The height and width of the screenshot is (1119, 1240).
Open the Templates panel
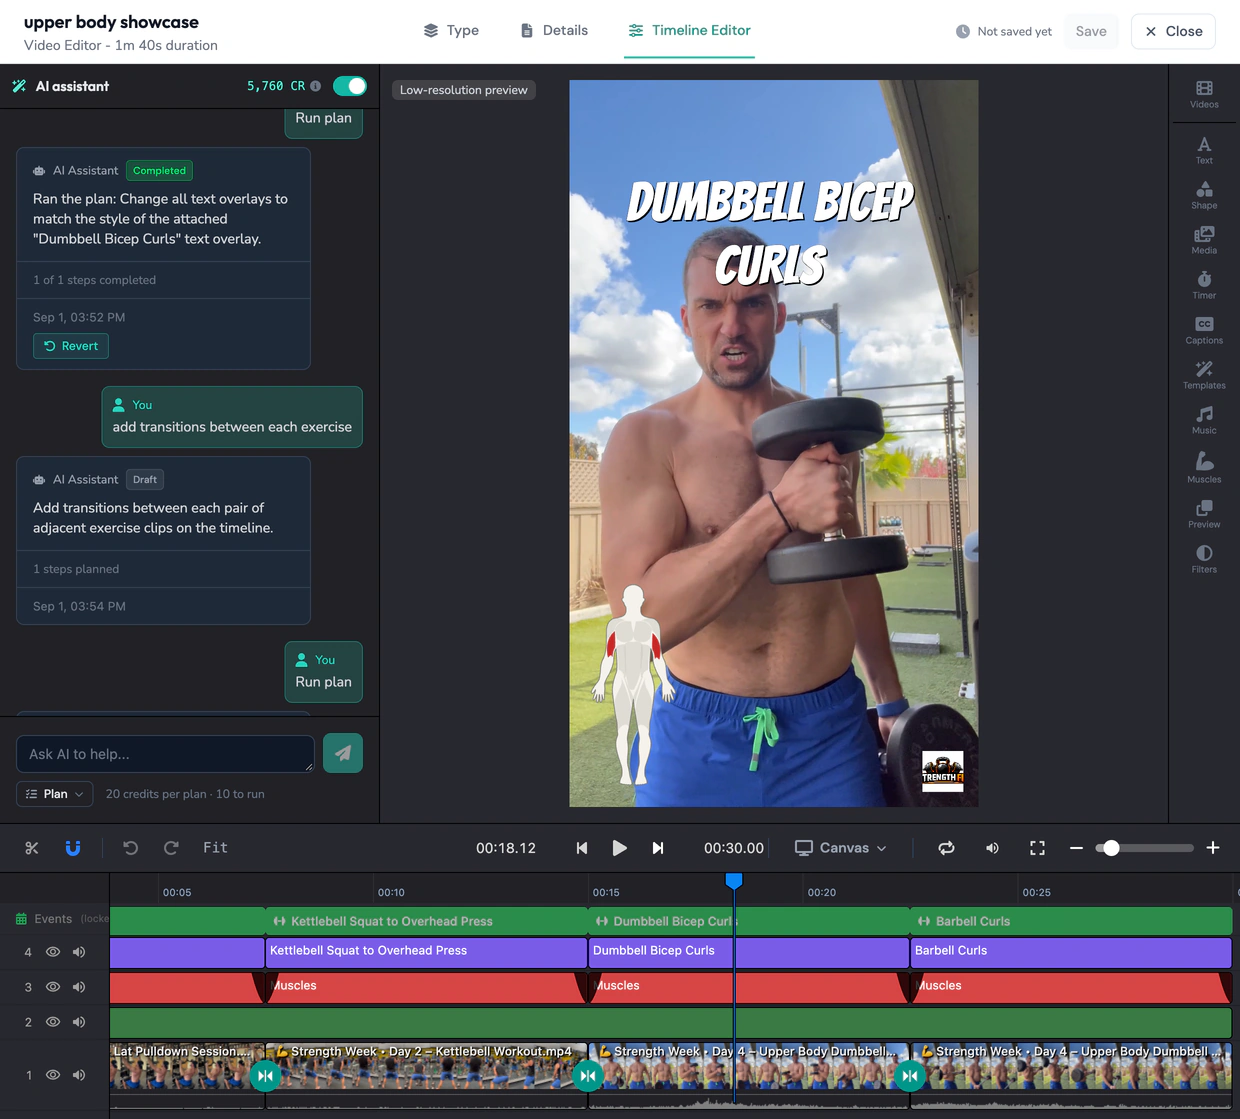pyautogui.click(x=1204, y=375)
